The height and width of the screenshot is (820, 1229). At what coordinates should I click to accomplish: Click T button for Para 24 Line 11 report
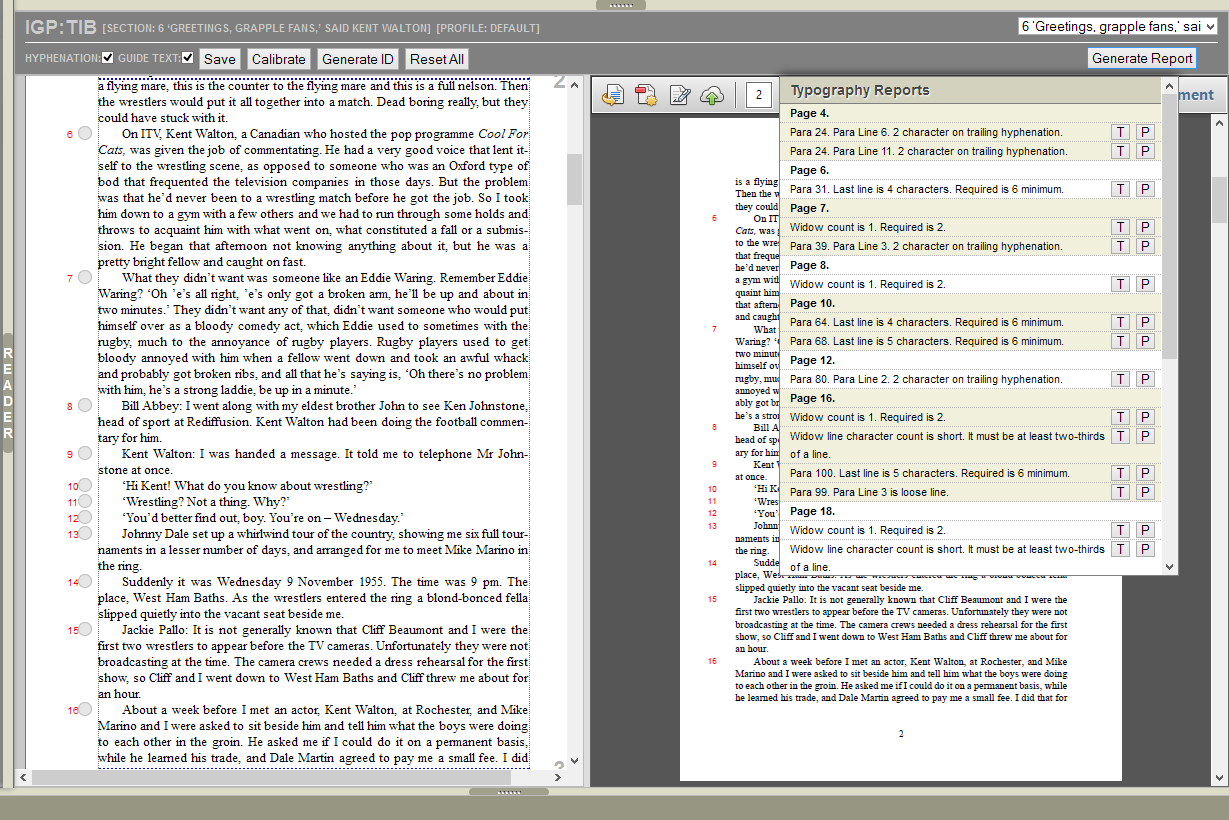tap(1121, 151)
